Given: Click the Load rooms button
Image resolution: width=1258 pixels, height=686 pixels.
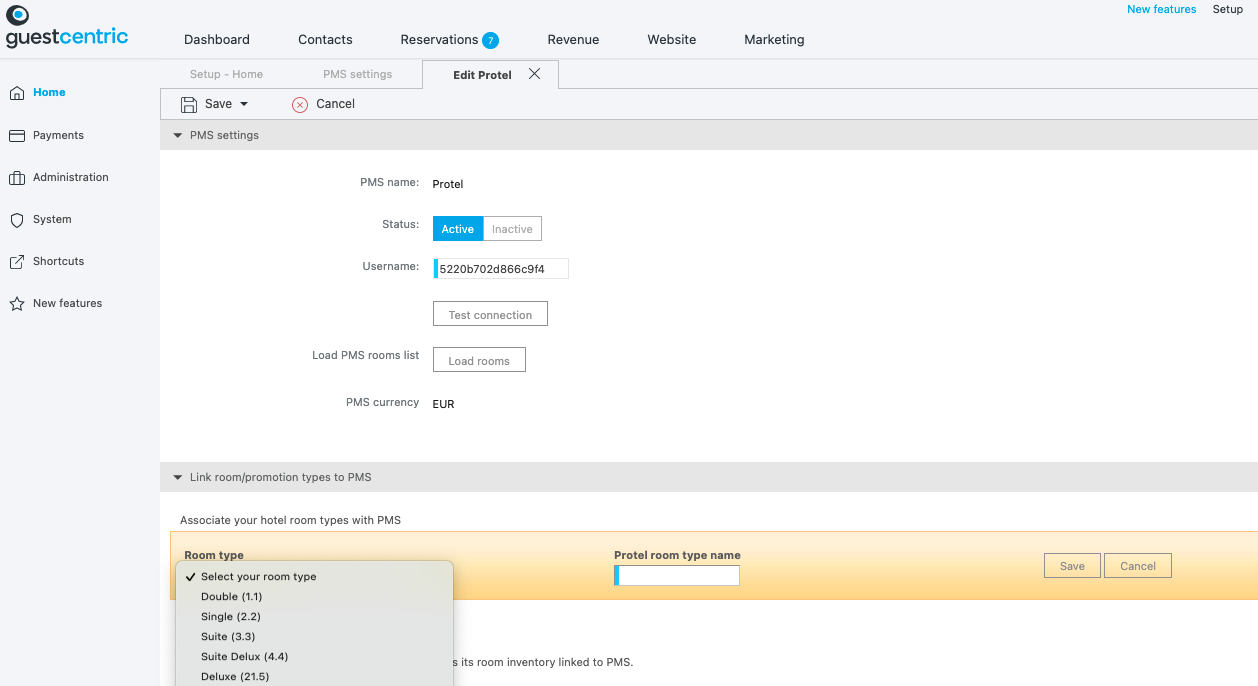Looking at the screenshot, I should 479,360.
